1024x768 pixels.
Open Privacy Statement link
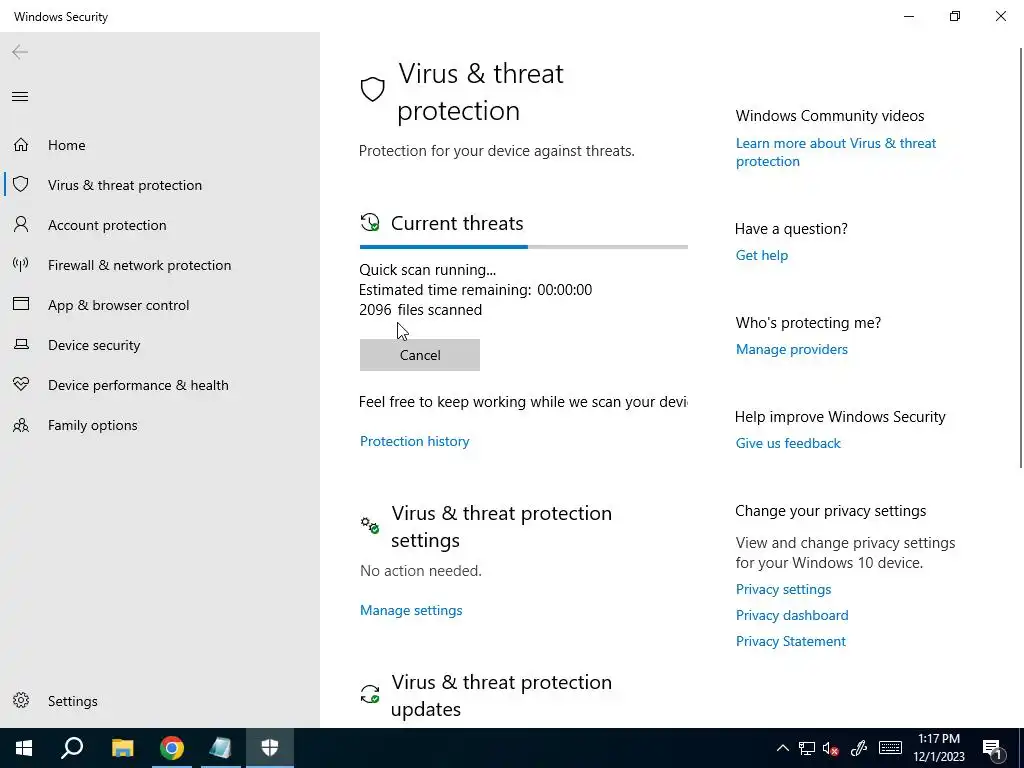coord(791,641)
